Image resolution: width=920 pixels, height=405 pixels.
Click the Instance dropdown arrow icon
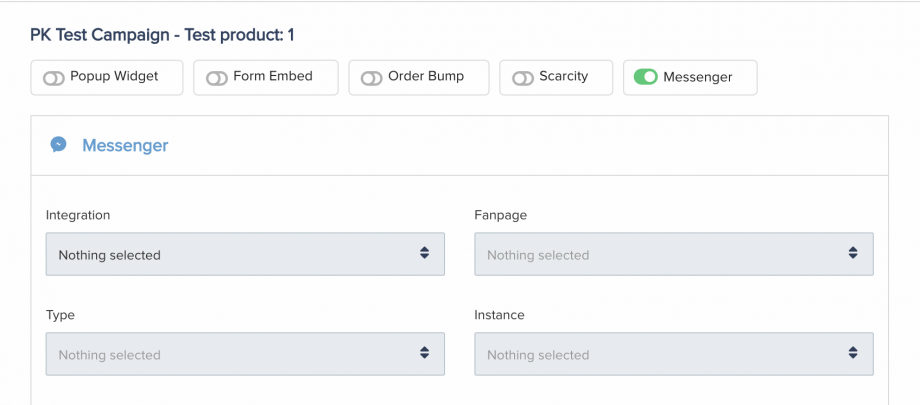(853, 354)
